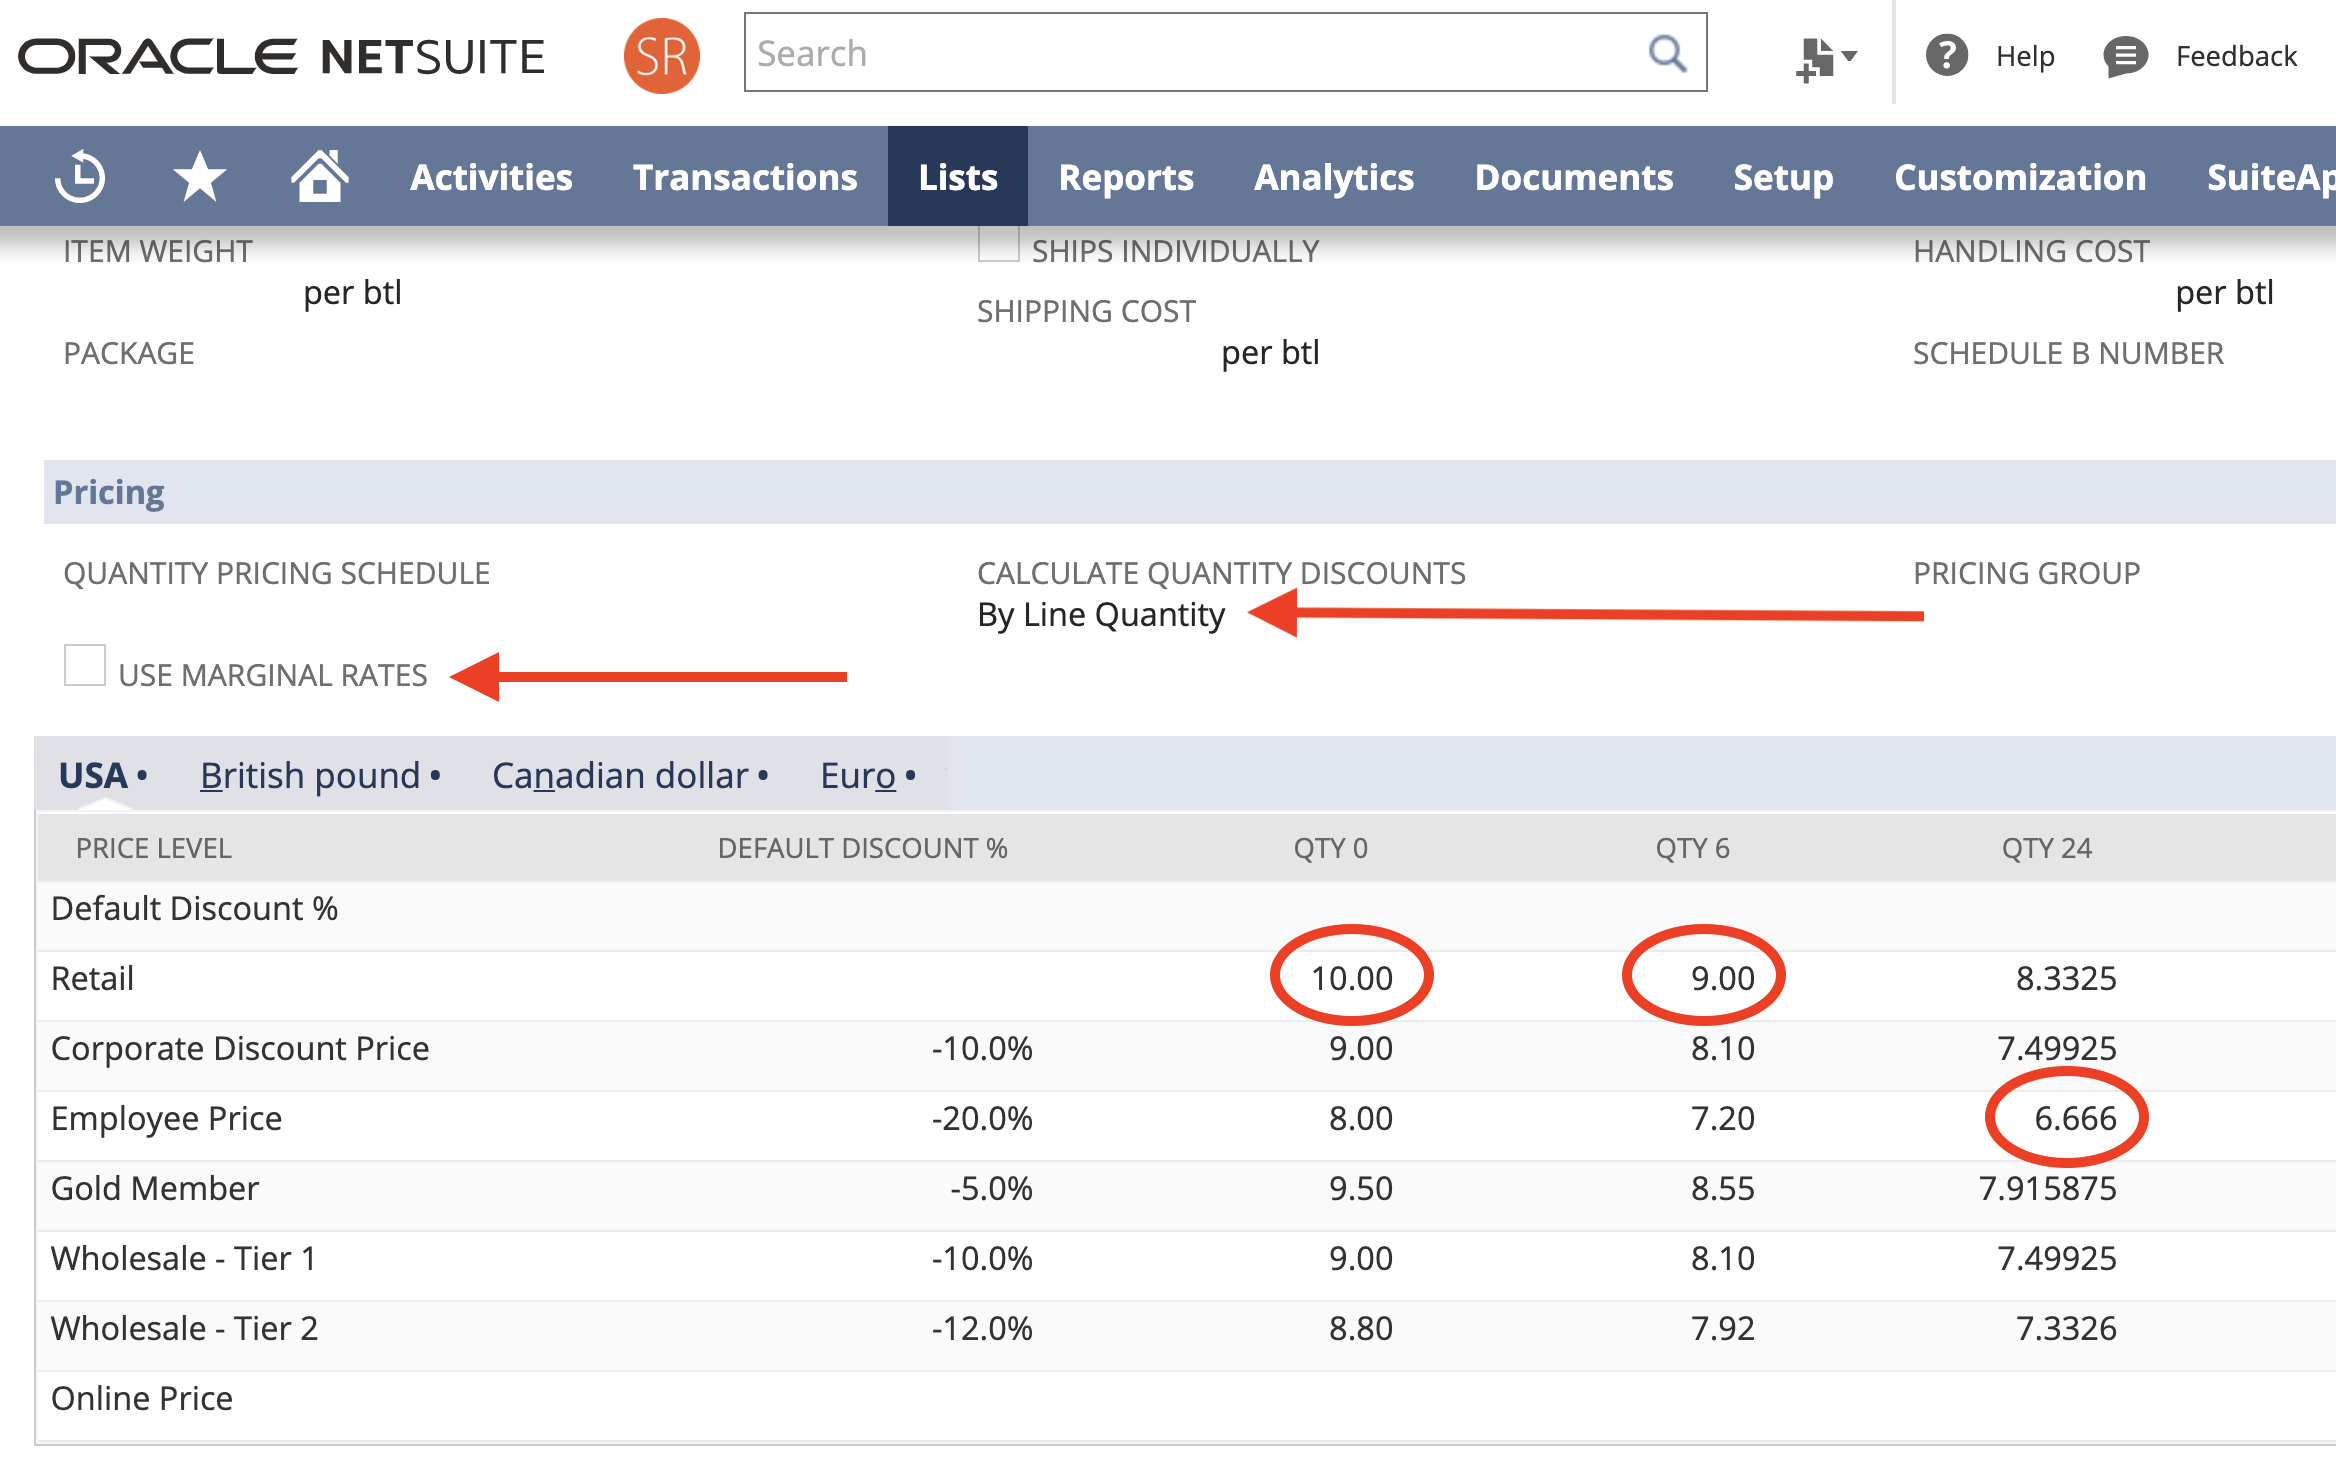Screen dimensions: 2336x1462
Task: Click the search magnifier icon
Action: [x=1666, y=53]
